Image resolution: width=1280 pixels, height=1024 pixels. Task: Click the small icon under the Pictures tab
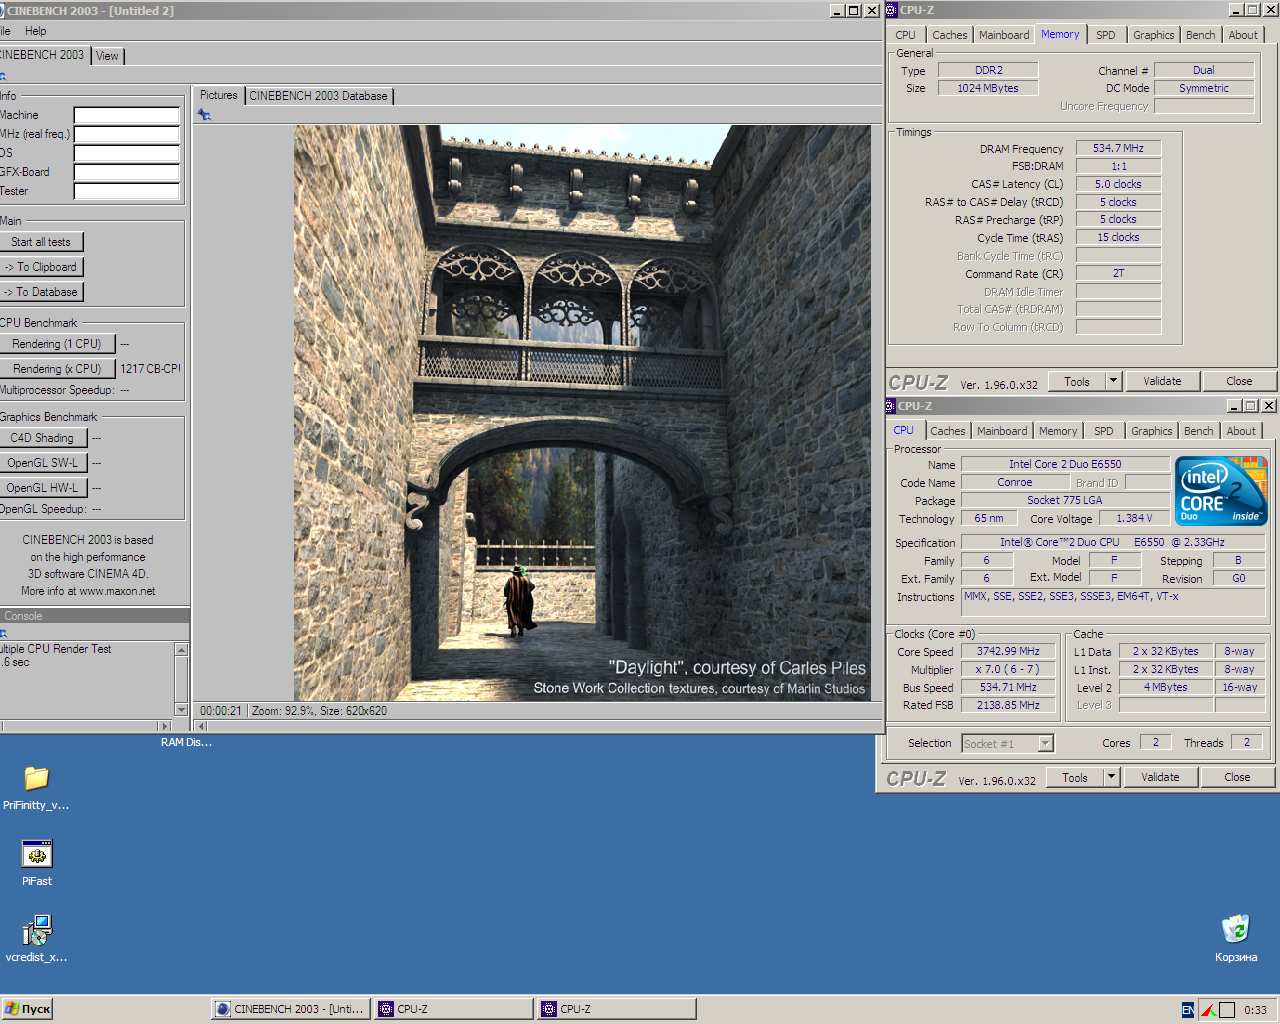(204, 115)
